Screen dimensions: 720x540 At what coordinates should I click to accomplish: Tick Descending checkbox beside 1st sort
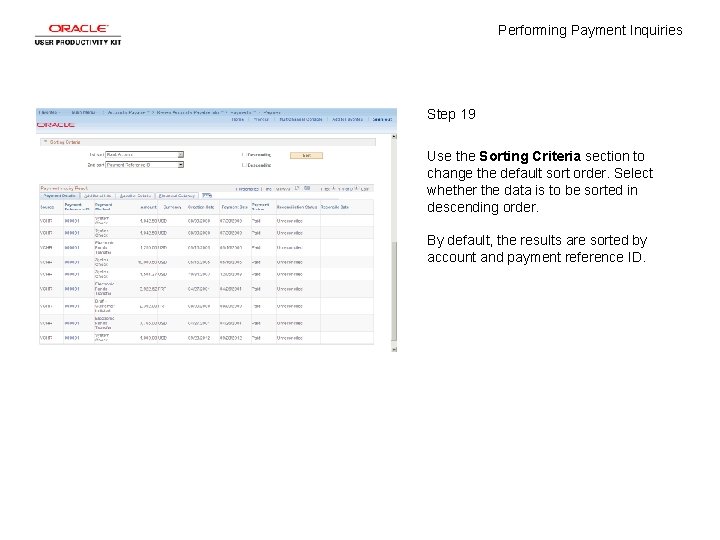pos(244,155)
